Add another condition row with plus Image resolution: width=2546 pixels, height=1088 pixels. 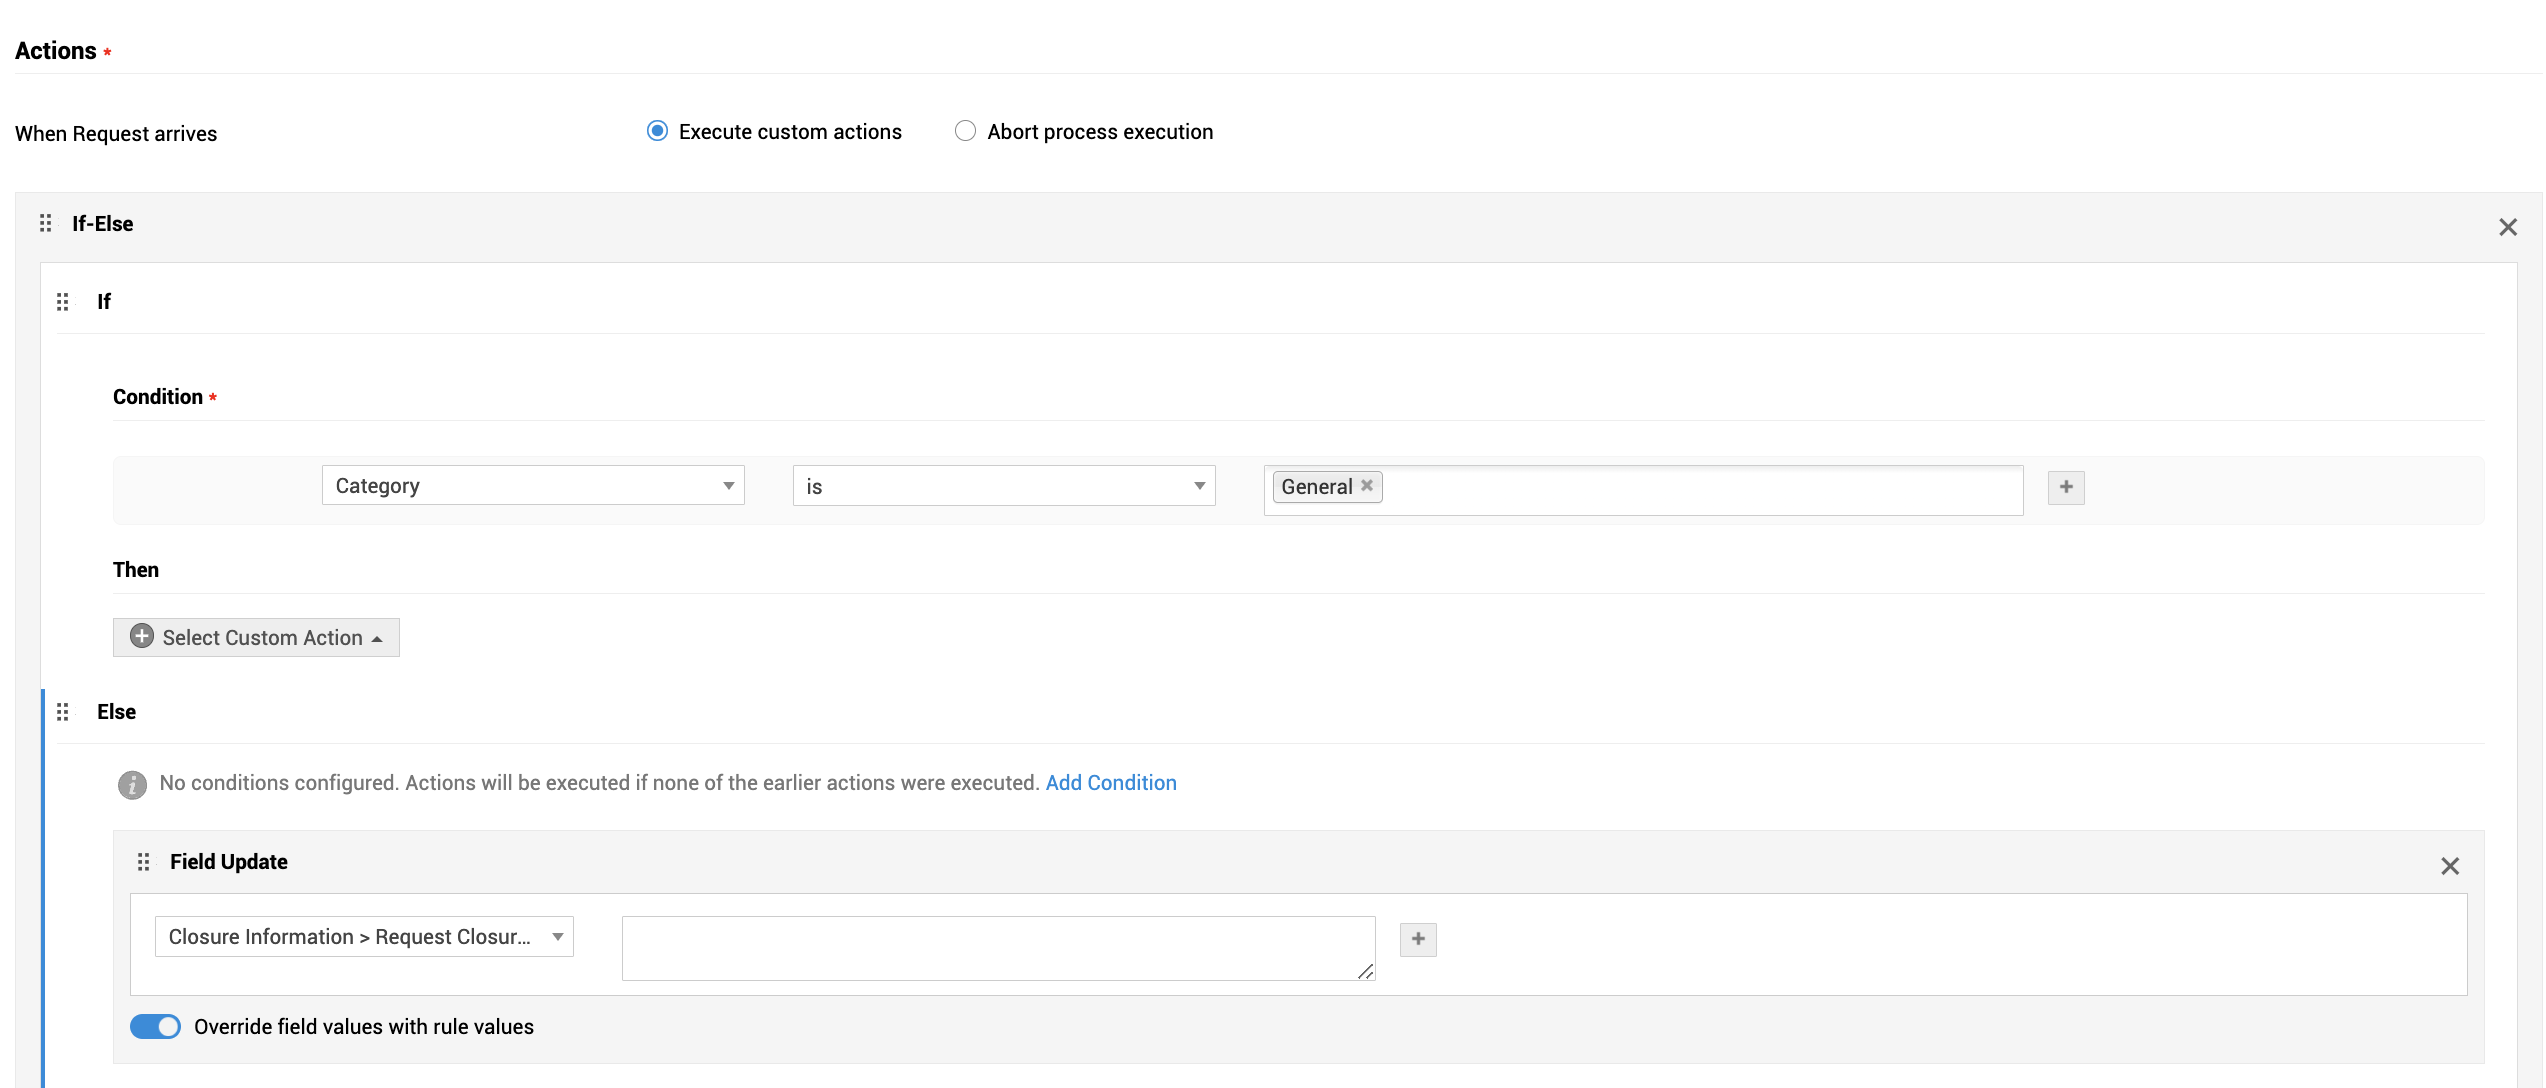[x=2065, y=488]
